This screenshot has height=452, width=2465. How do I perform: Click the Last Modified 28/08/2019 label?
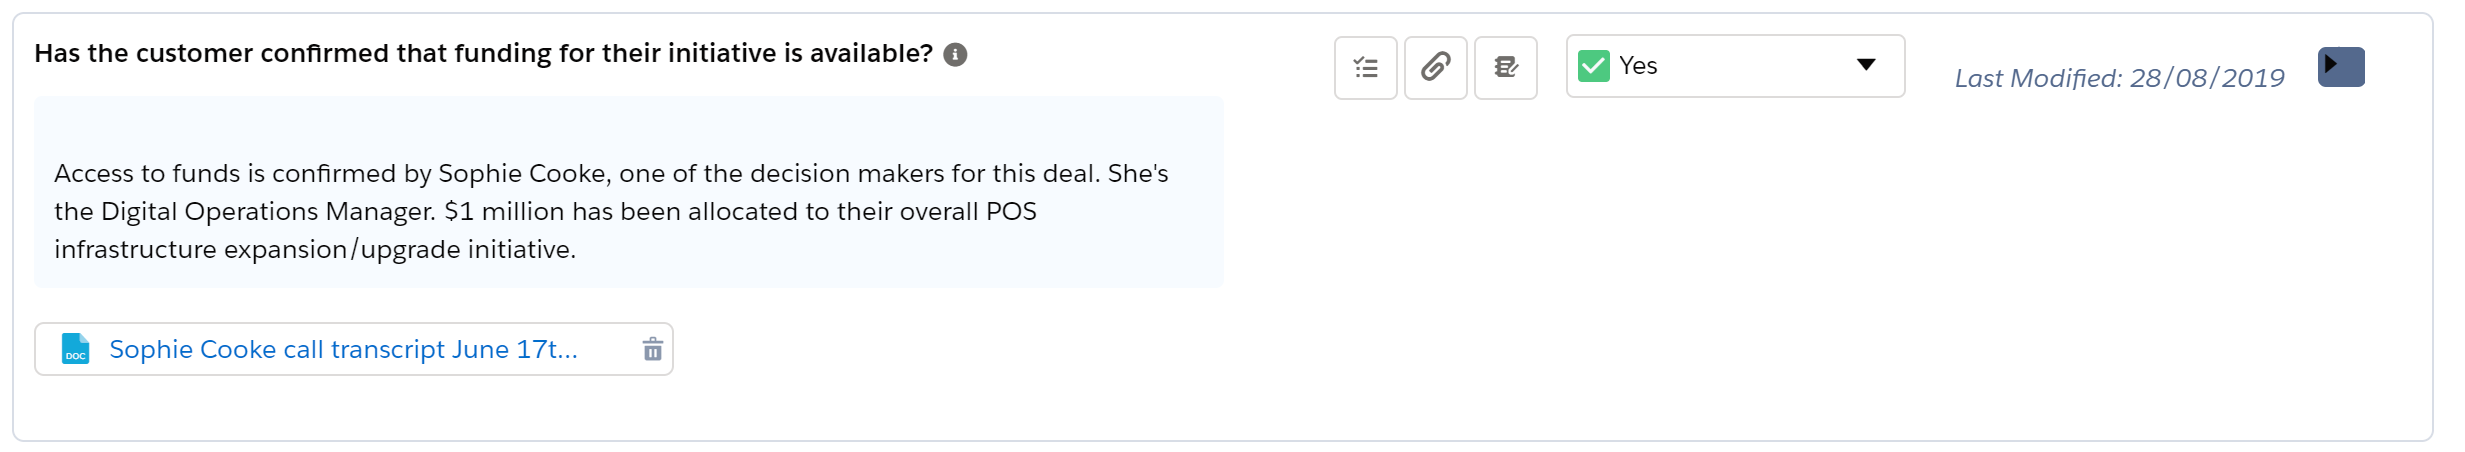click(x=2119, y=78)
